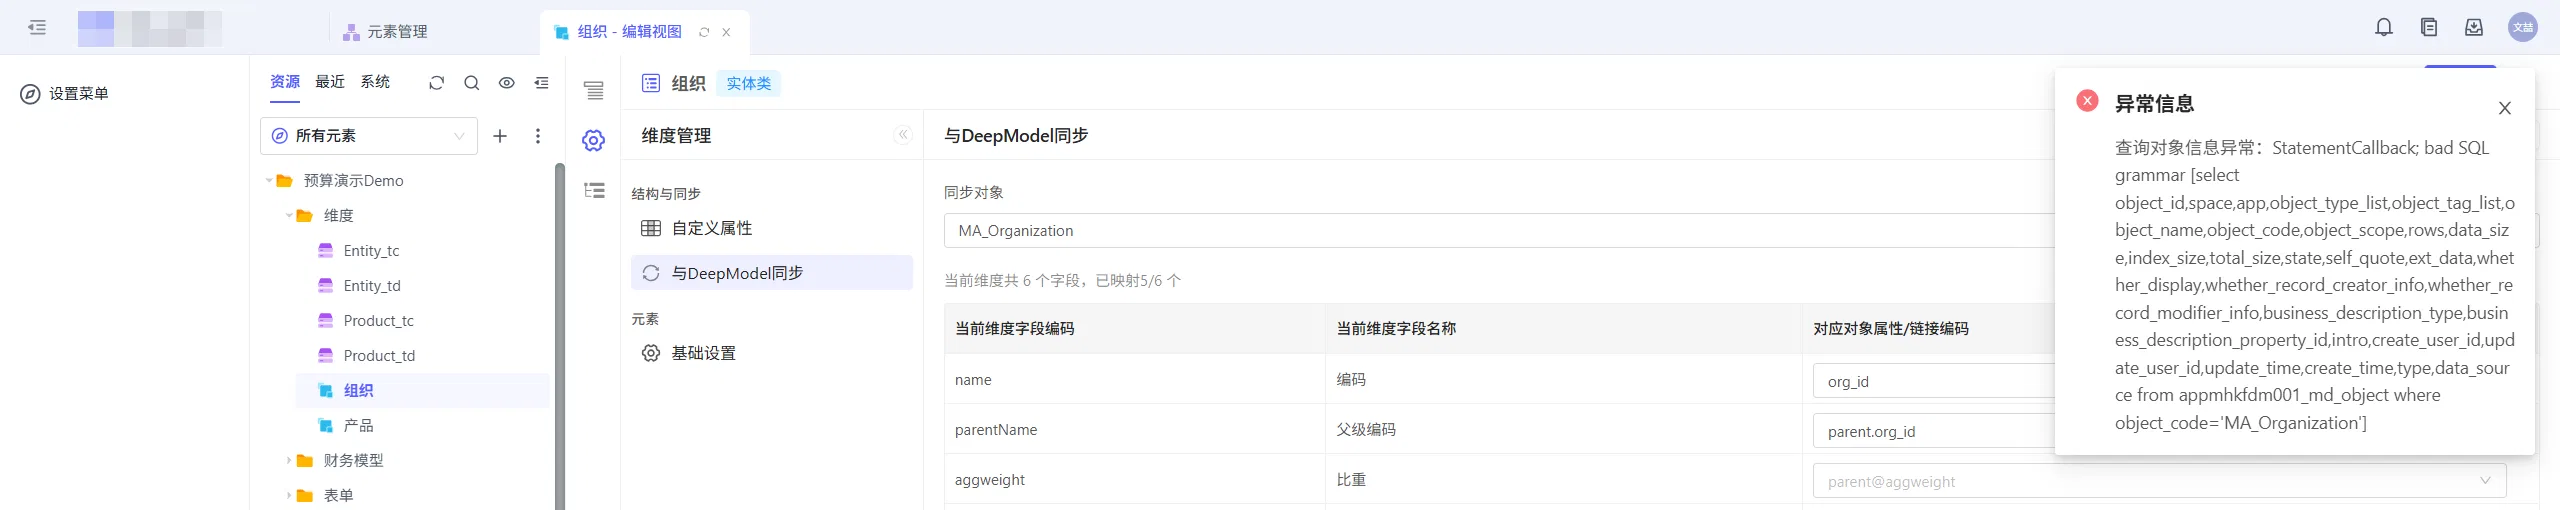Select Entity_td in the tree
The image size is (2560, 510).
(x=372, y=286)
